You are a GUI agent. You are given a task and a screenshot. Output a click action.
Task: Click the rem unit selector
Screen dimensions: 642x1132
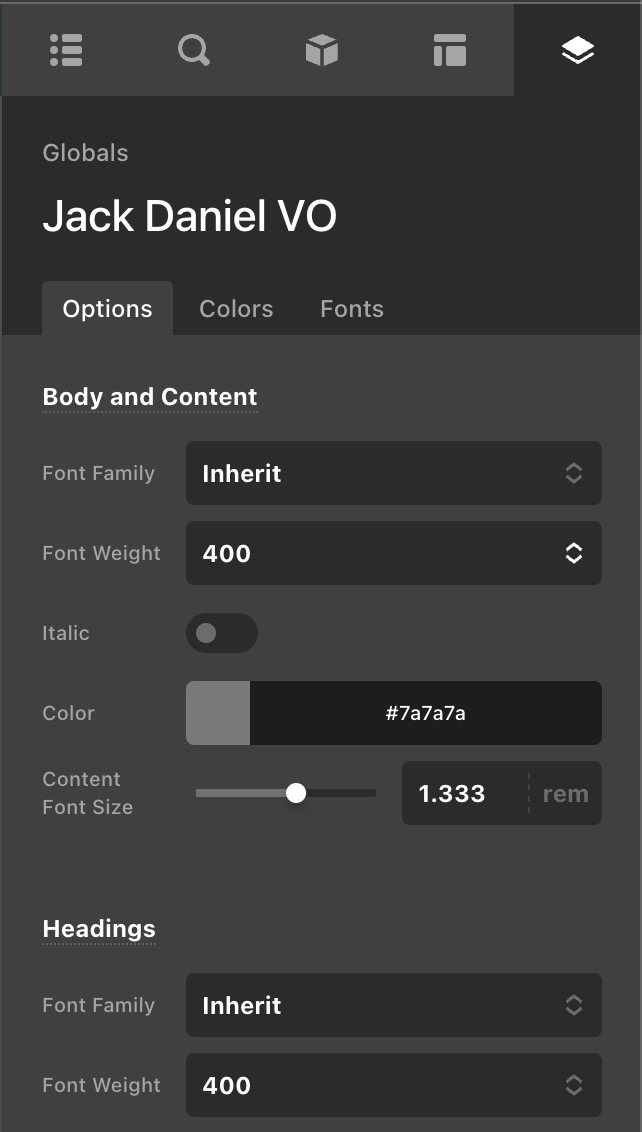pyautogui.click(x=565, y=793)
